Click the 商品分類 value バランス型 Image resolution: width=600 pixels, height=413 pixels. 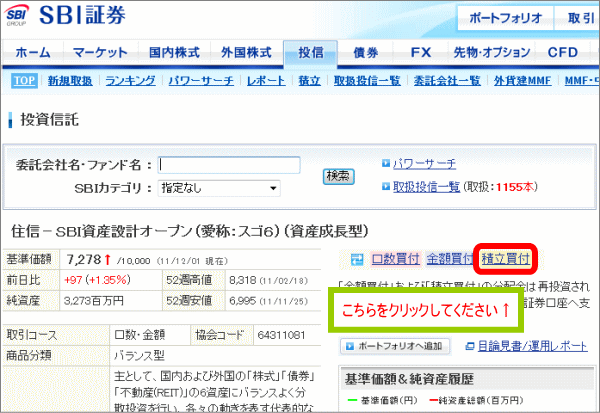139,356
